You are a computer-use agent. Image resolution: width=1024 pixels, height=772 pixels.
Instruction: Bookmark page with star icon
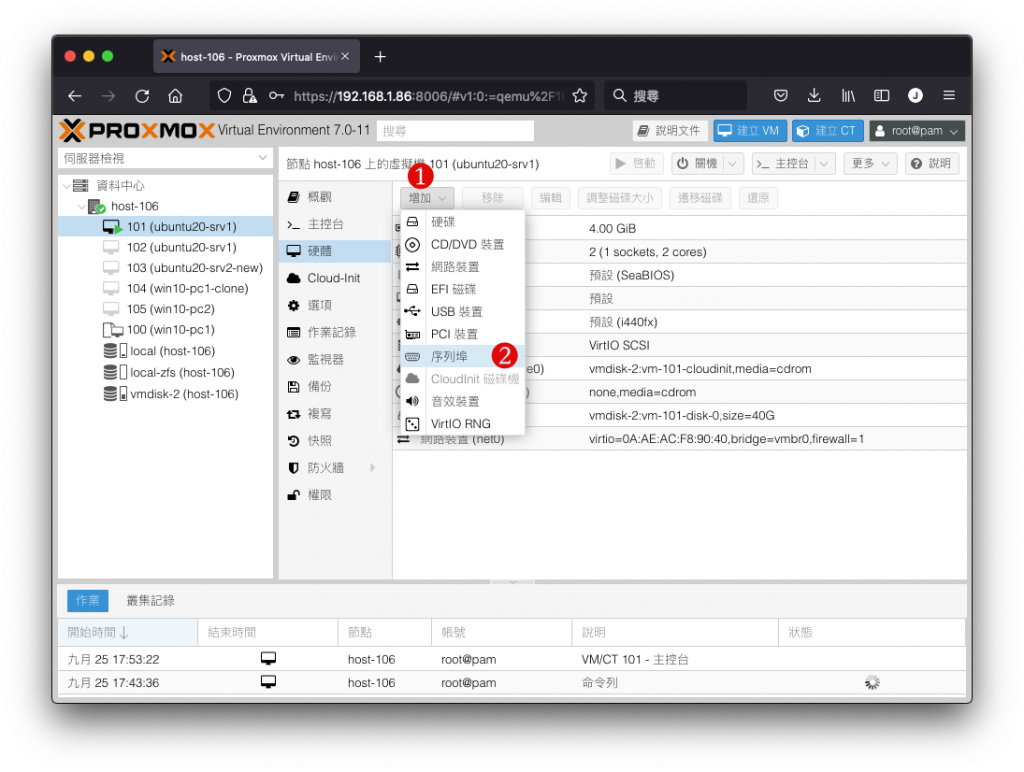coord(579,96)
